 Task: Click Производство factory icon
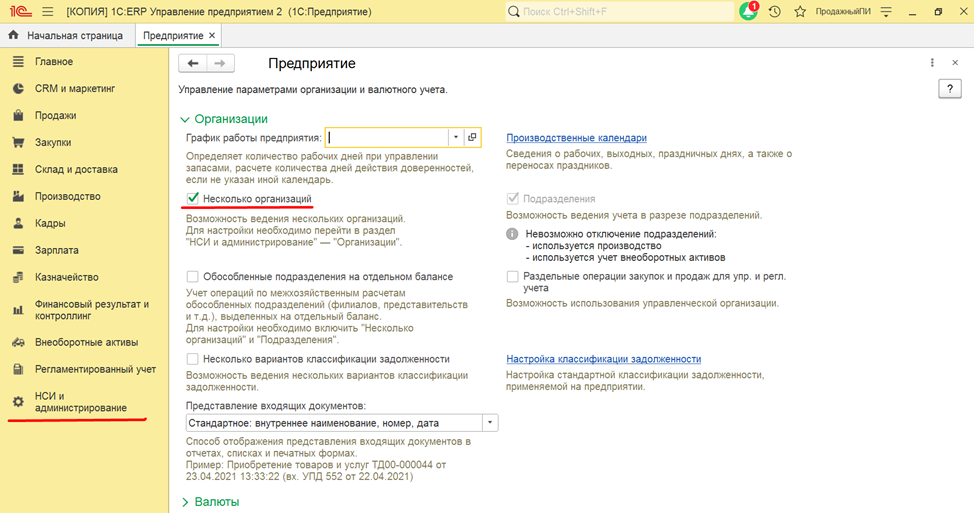[18, 196]
